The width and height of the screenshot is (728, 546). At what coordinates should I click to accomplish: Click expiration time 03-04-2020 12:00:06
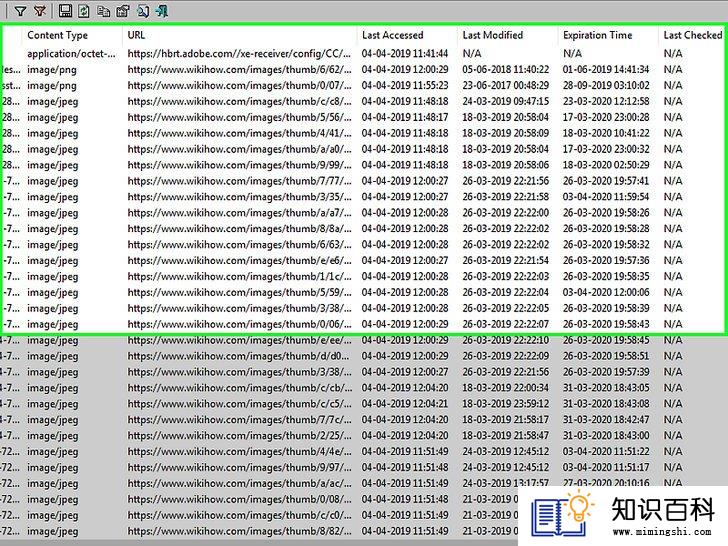tap(606, 292)
